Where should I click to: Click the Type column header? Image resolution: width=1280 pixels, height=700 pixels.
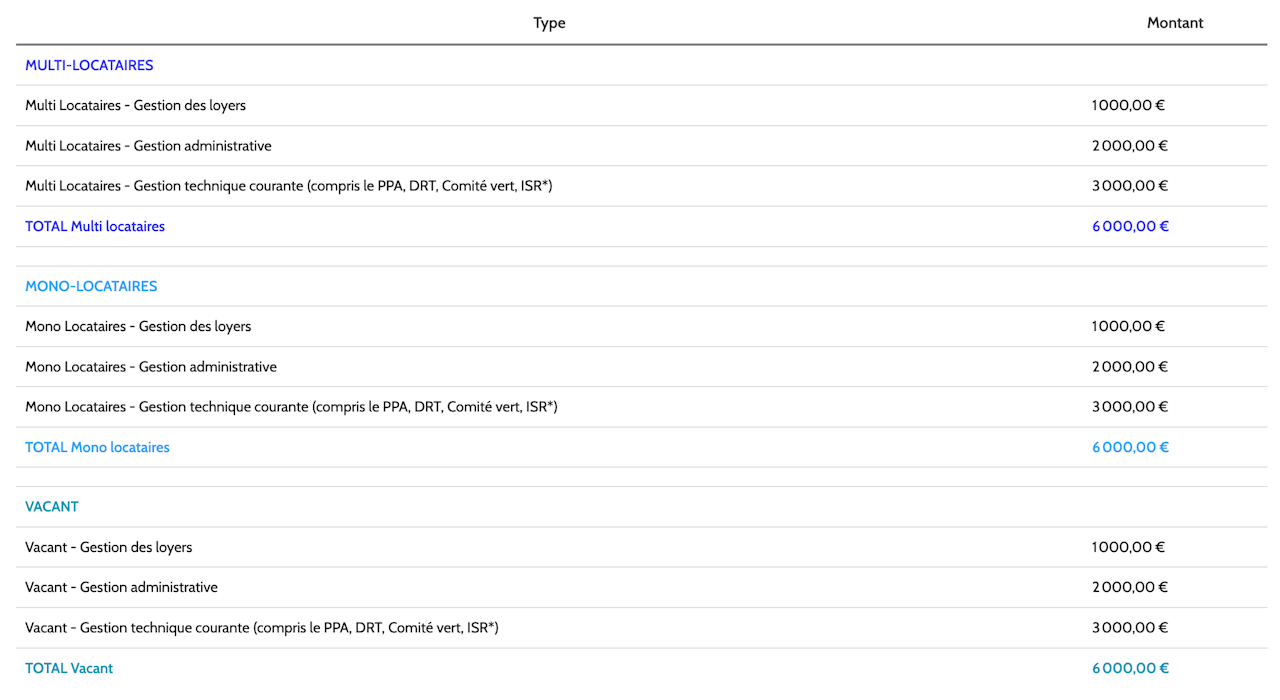pyautogui.click(x=549, y=23)
